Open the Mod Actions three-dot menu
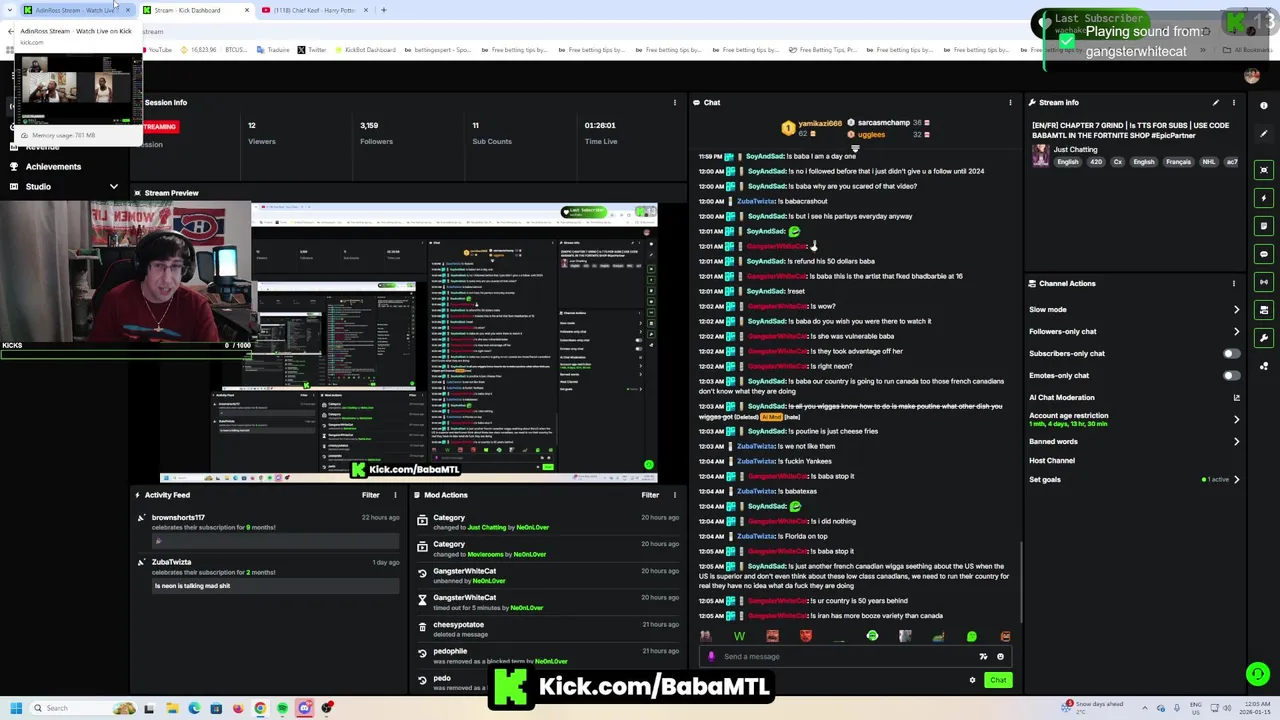This screenshot has height=720, width=1280. pyautogui.click(x=675, y=495)
